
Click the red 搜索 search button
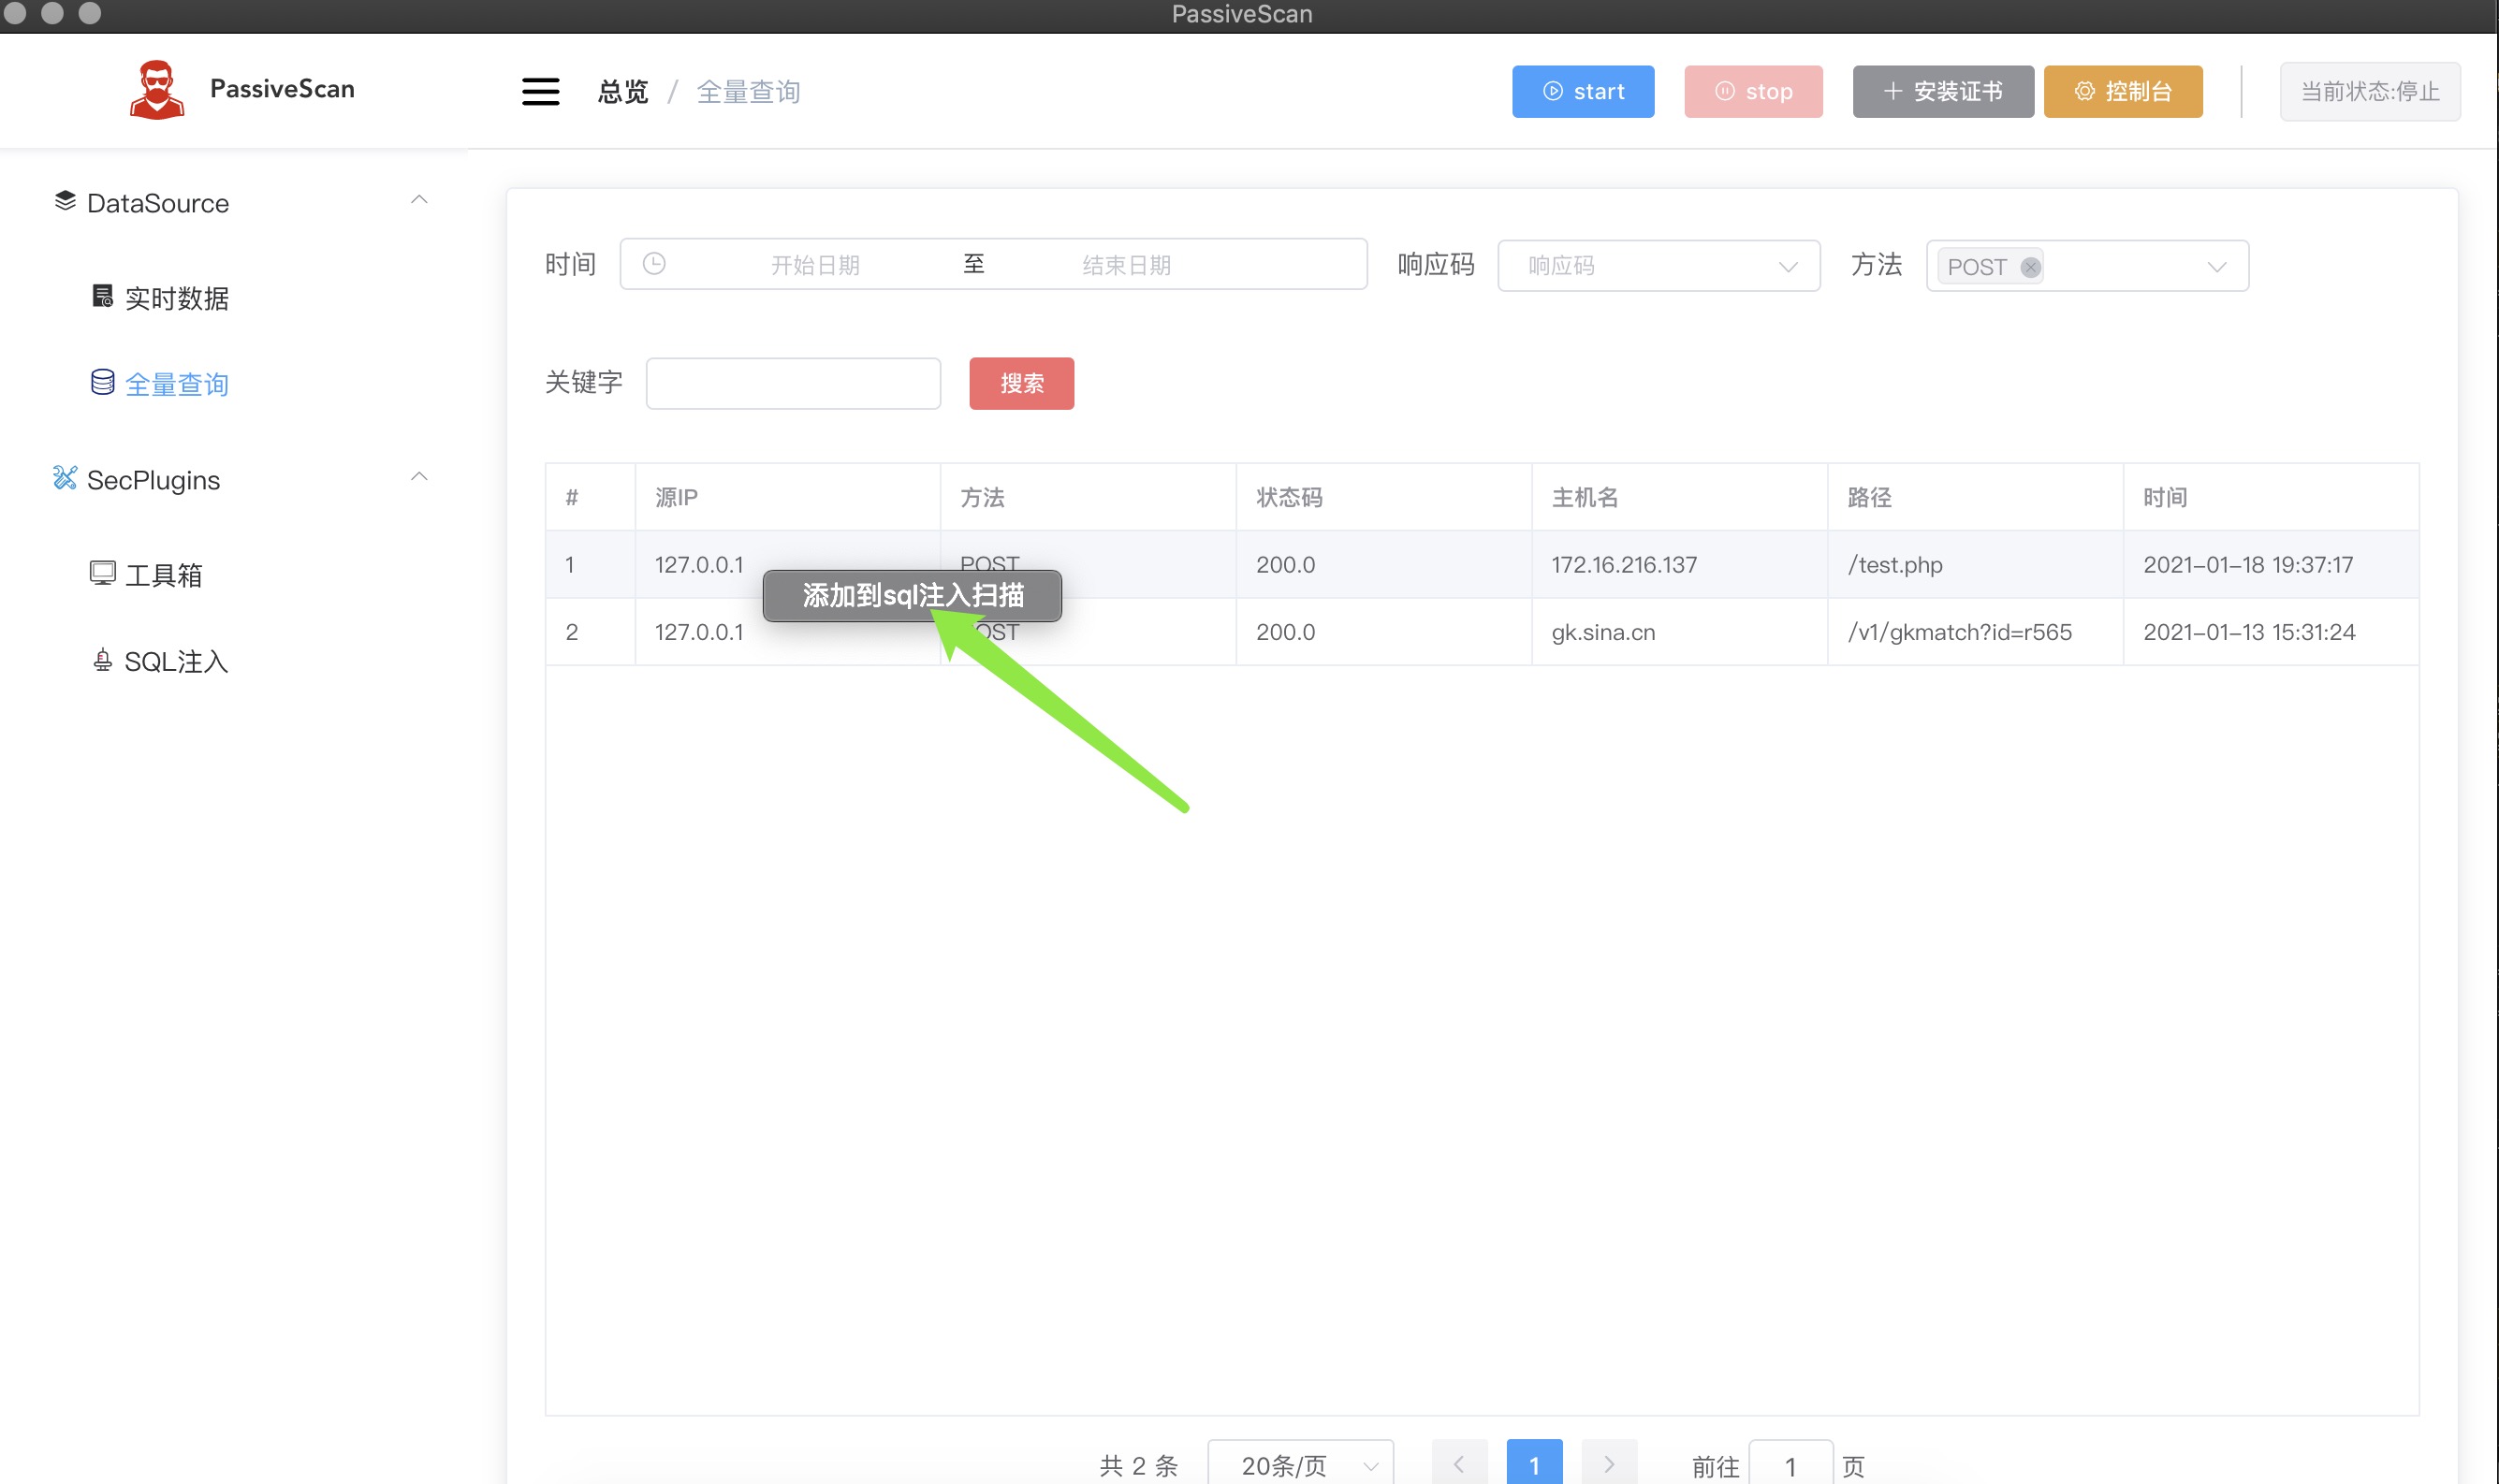(1021, 383)
